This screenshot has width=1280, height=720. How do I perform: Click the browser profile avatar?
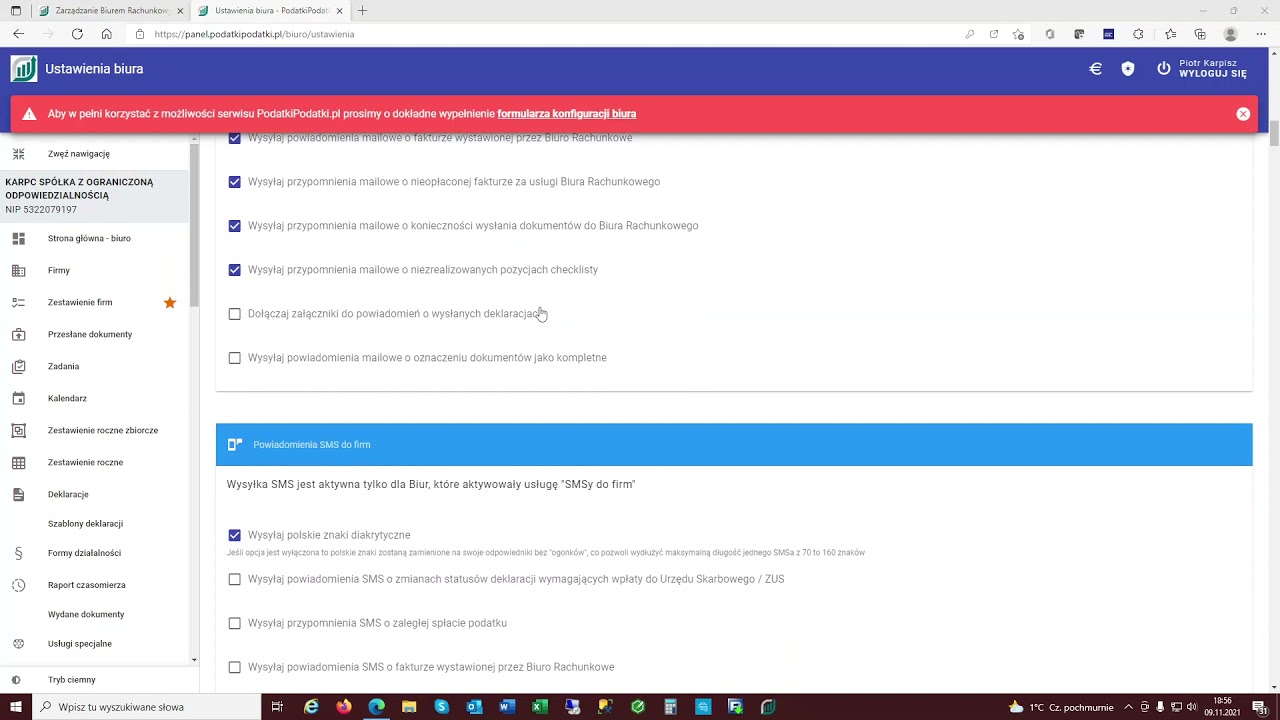coord(1231,34)
